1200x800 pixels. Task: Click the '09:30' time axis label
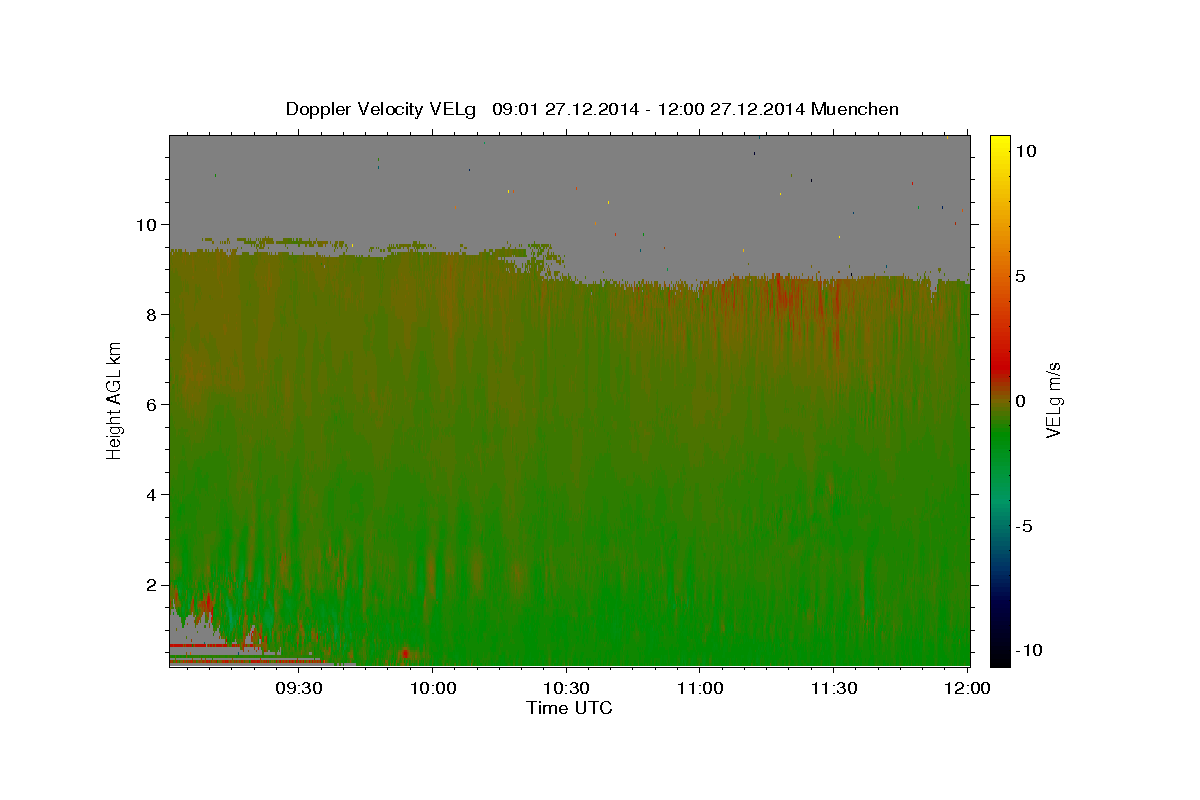coord(299,688)
